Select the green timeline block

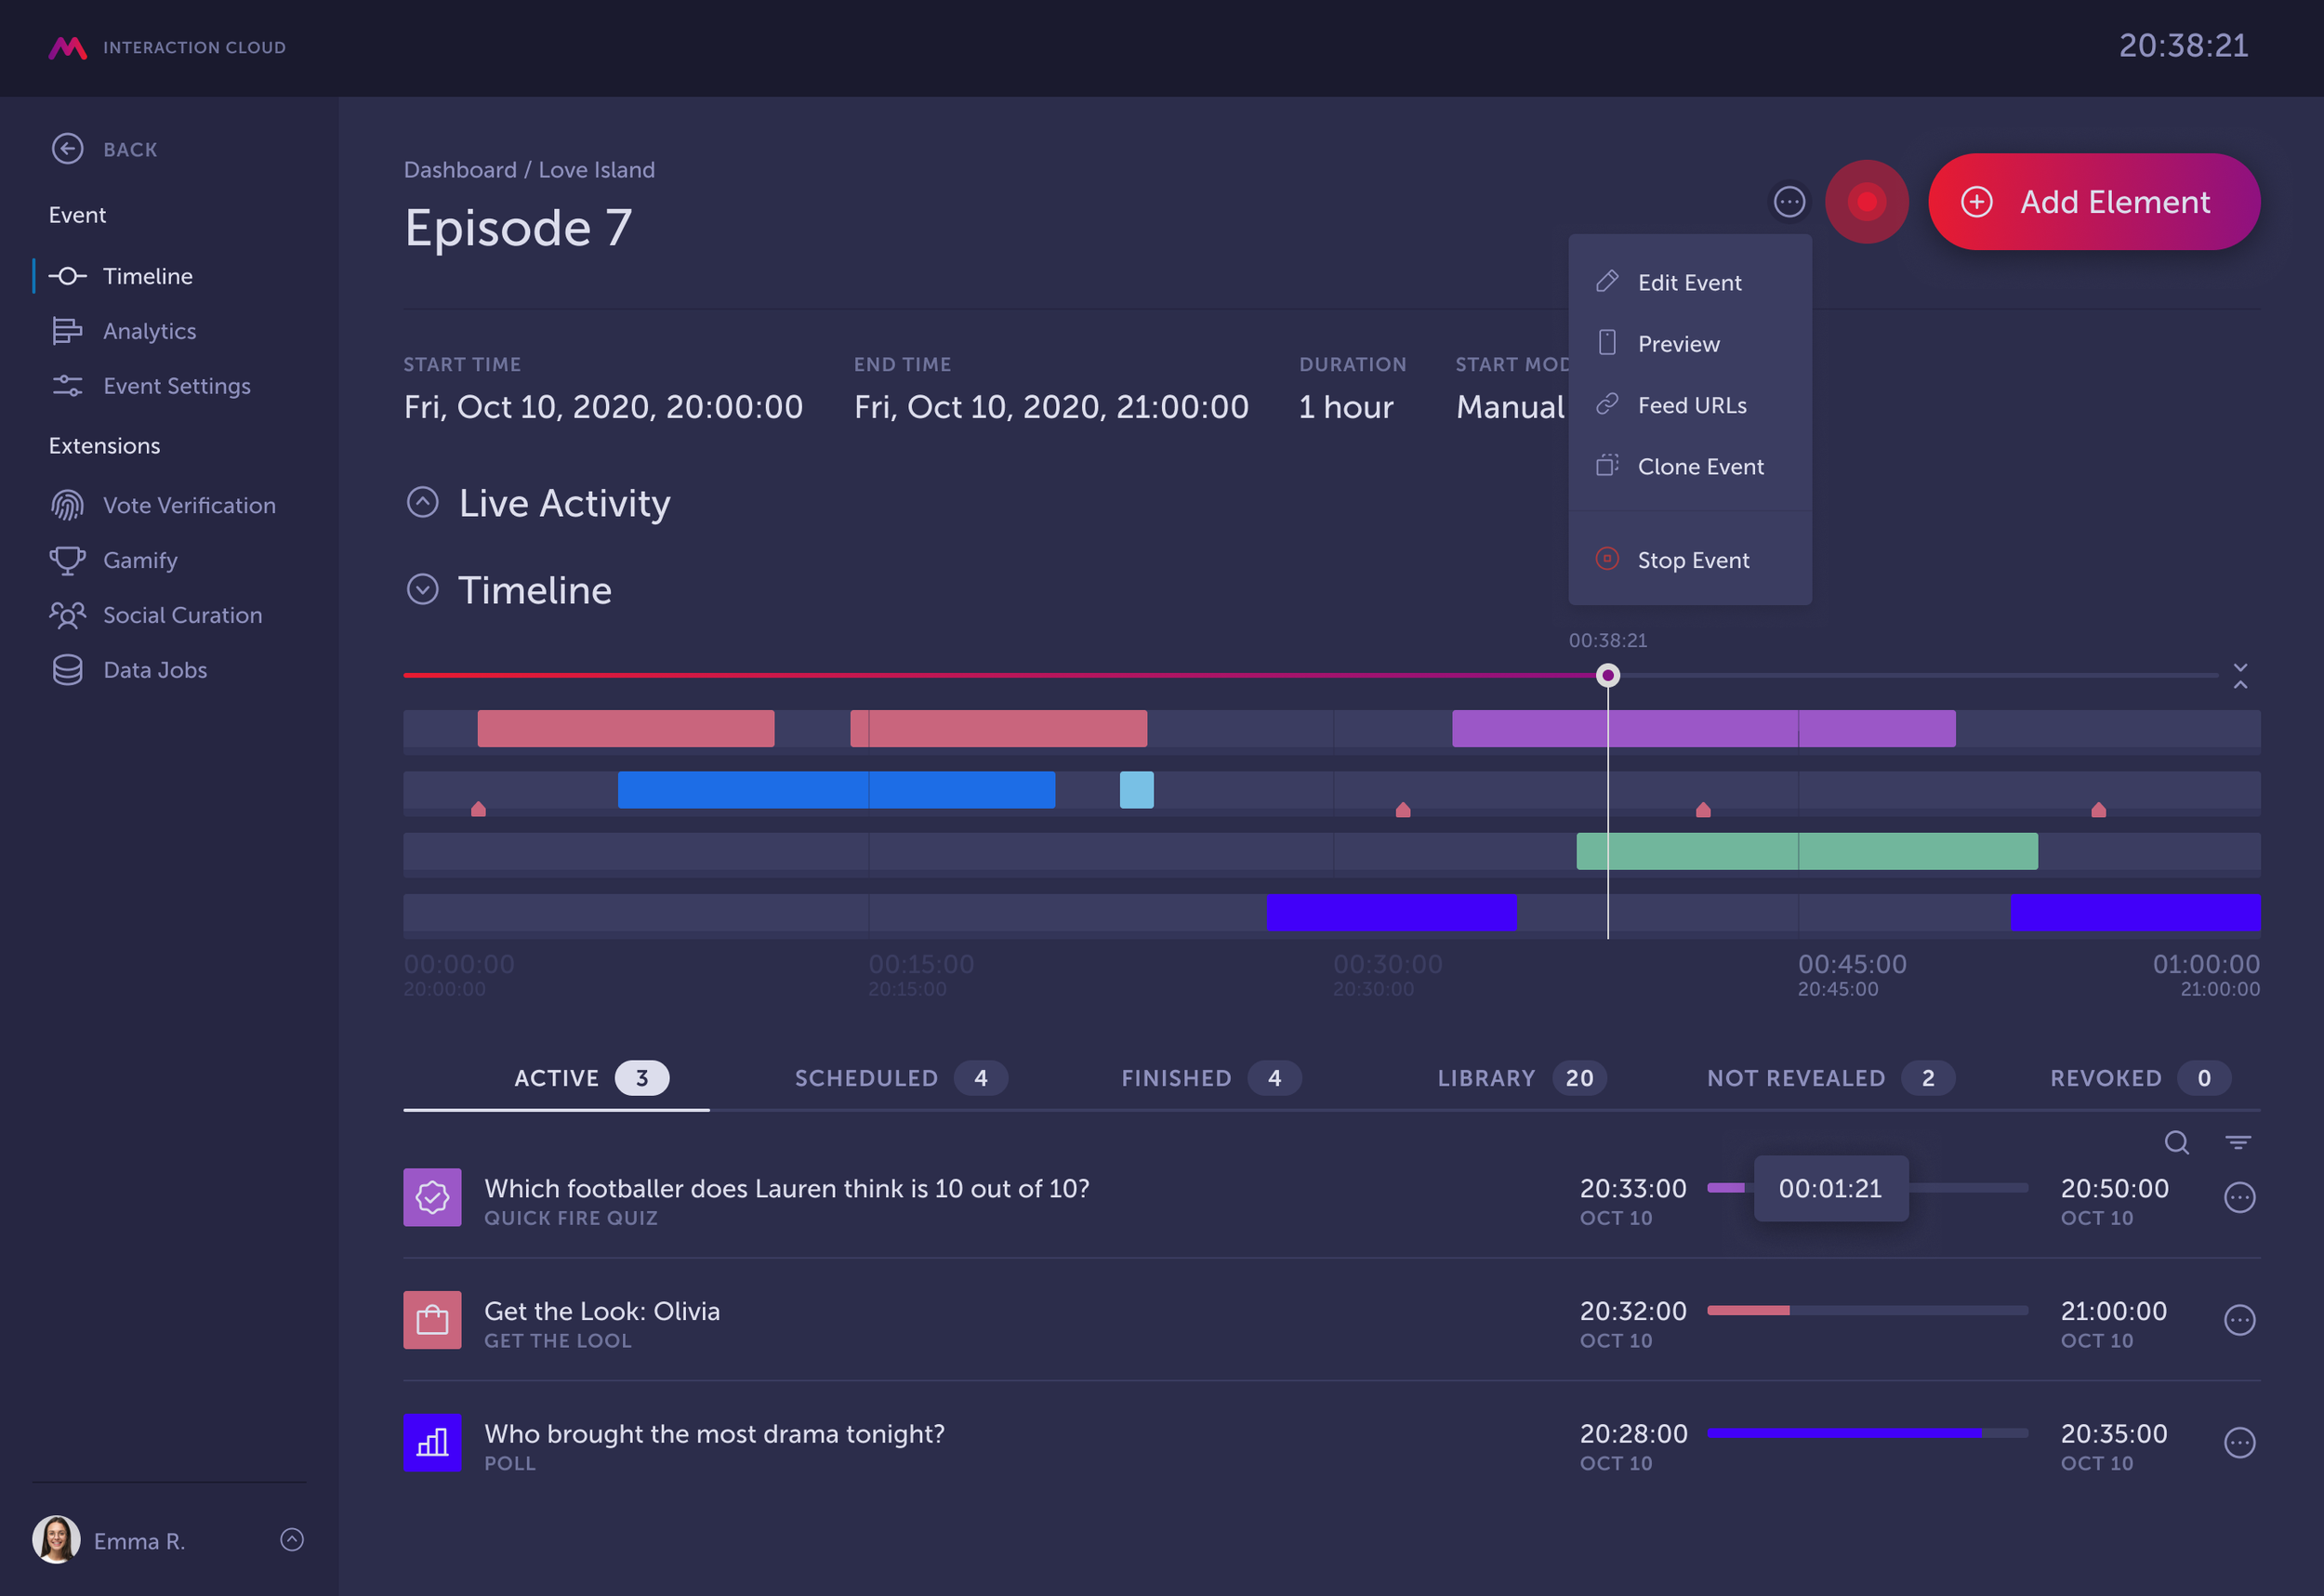tap(1806, 851)
